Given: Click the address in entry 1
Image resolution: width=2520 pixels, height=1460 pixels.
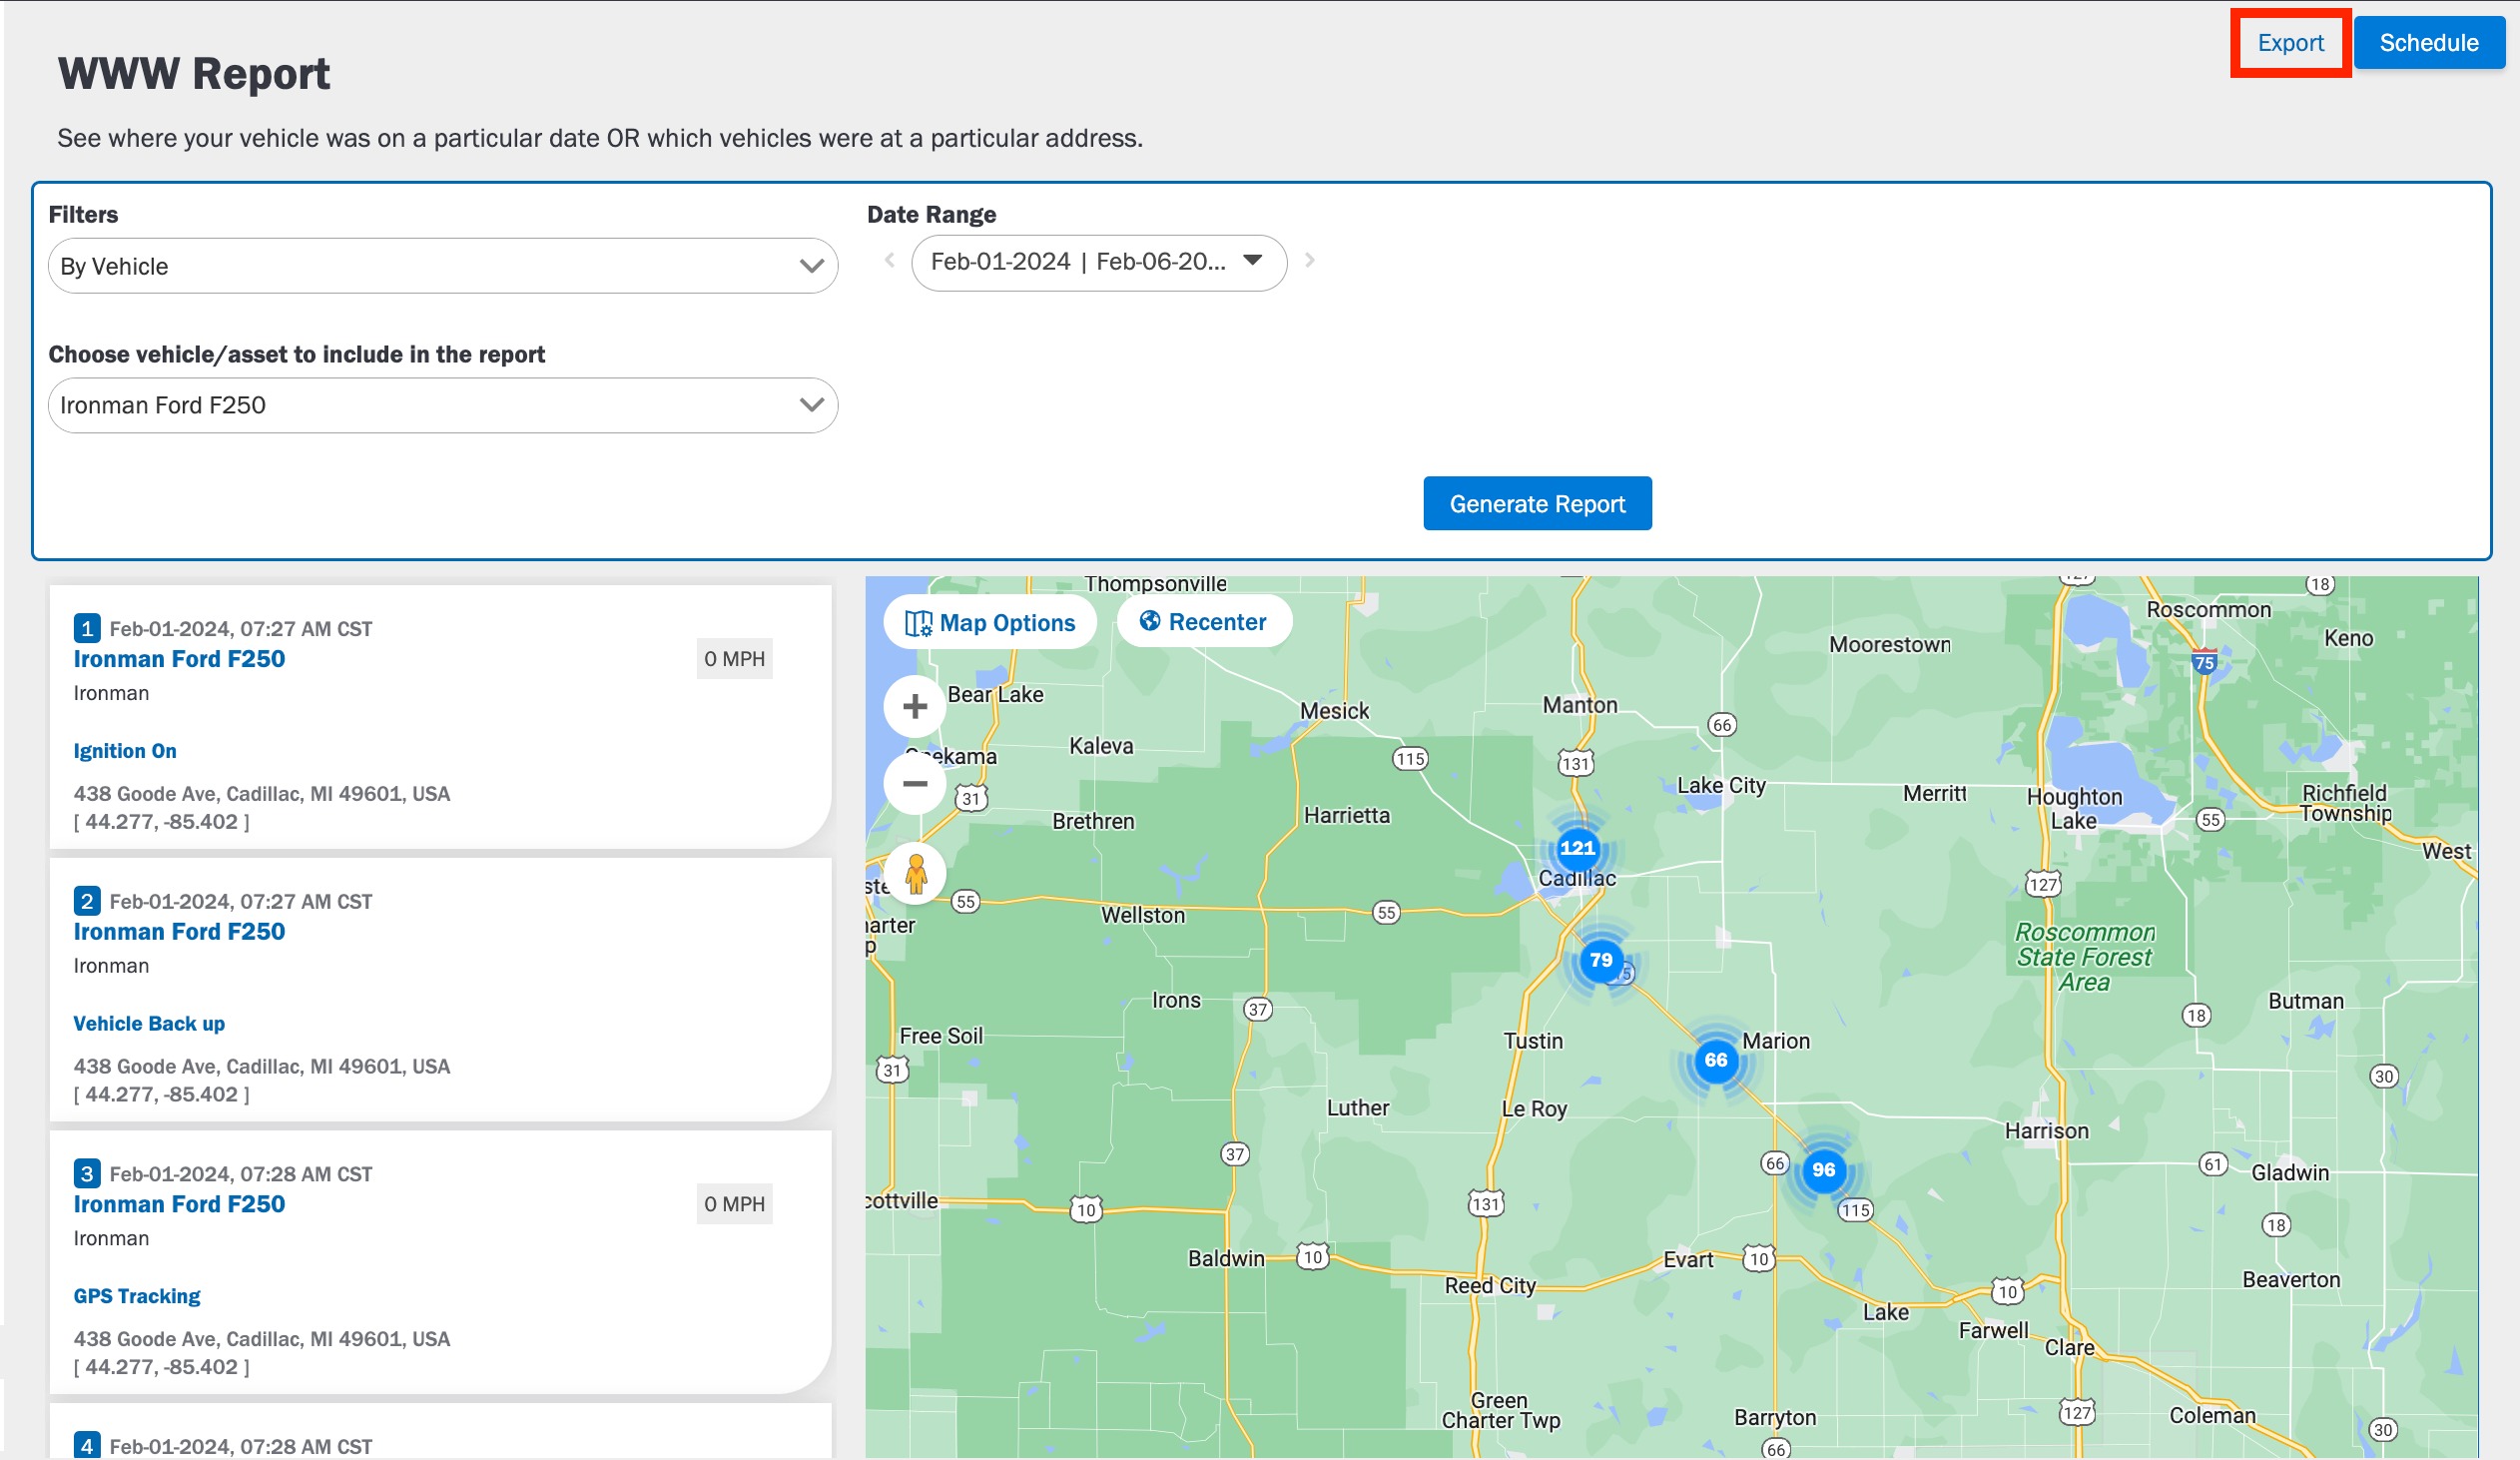Looking at the screenshot, I should click(262, 794).
